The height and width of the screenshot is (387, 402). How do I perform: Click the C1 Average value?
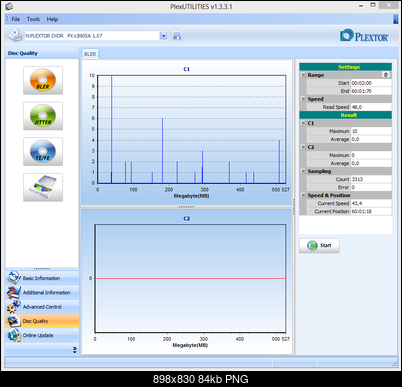tap(371, 139)
